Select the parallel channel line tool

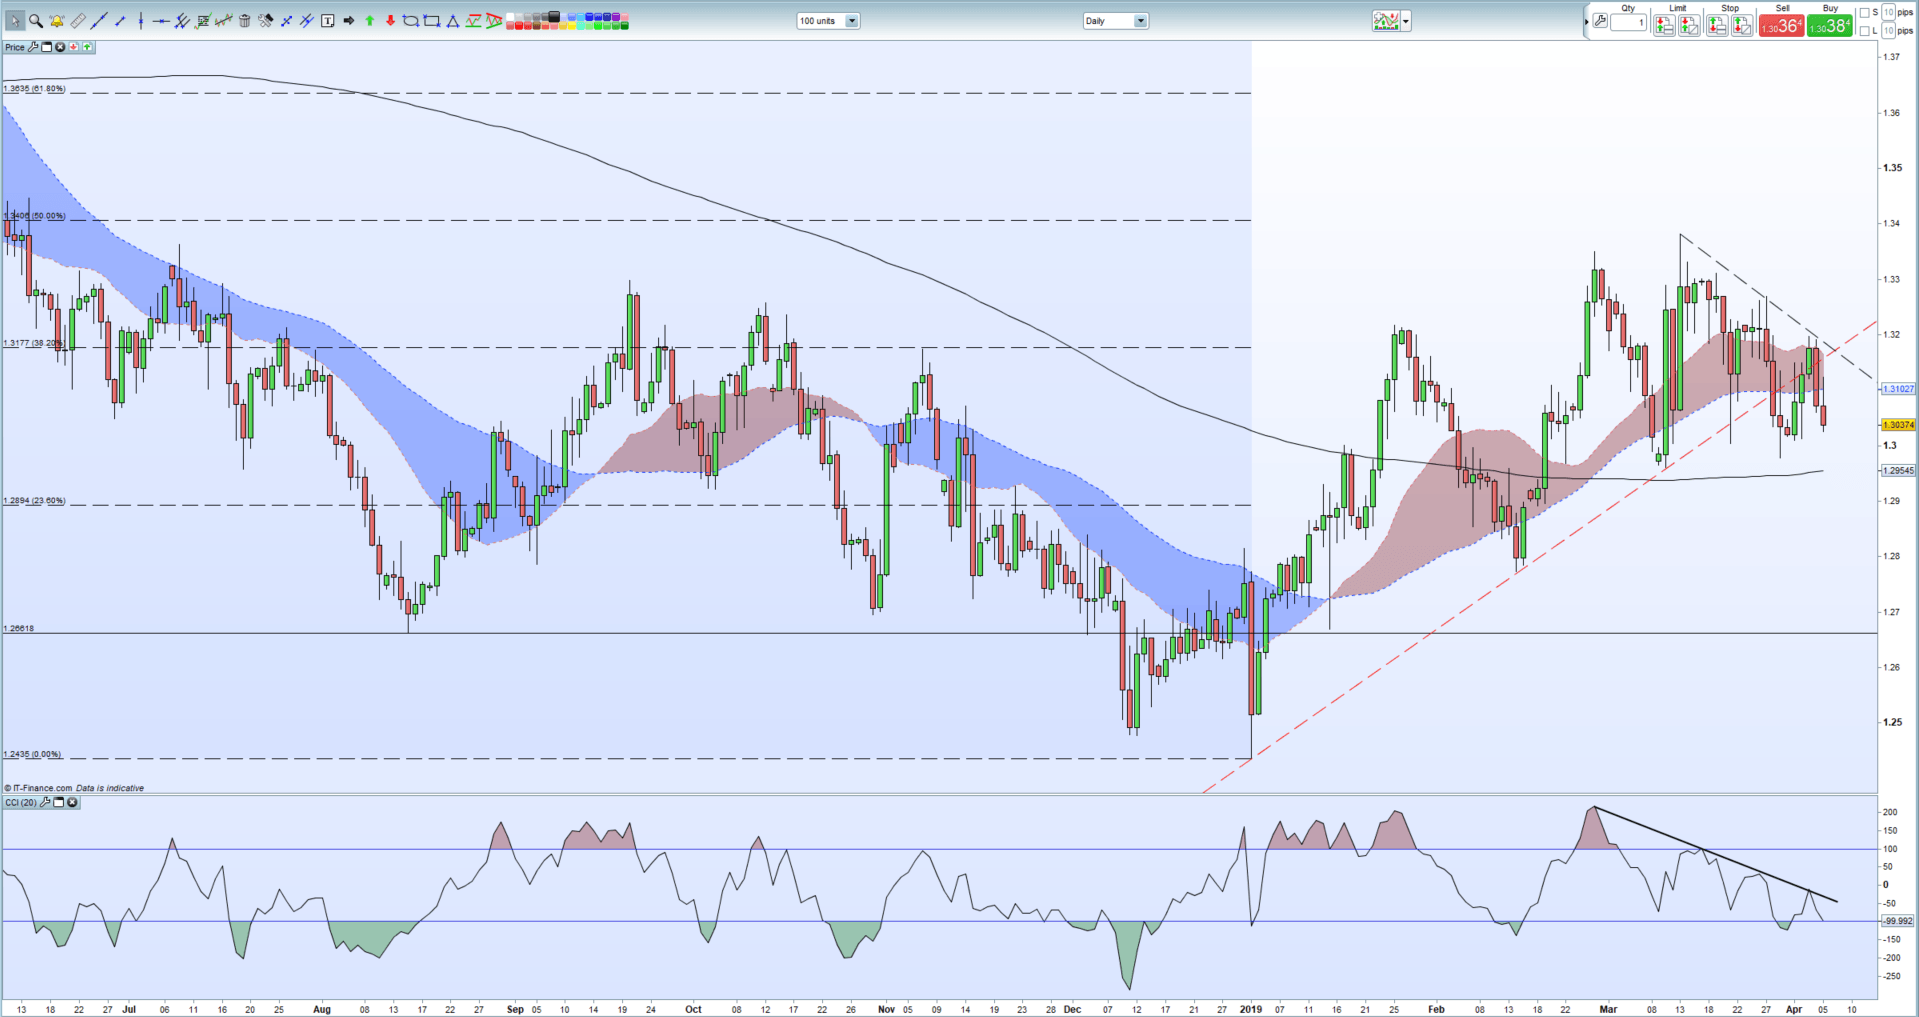(307, 21)
